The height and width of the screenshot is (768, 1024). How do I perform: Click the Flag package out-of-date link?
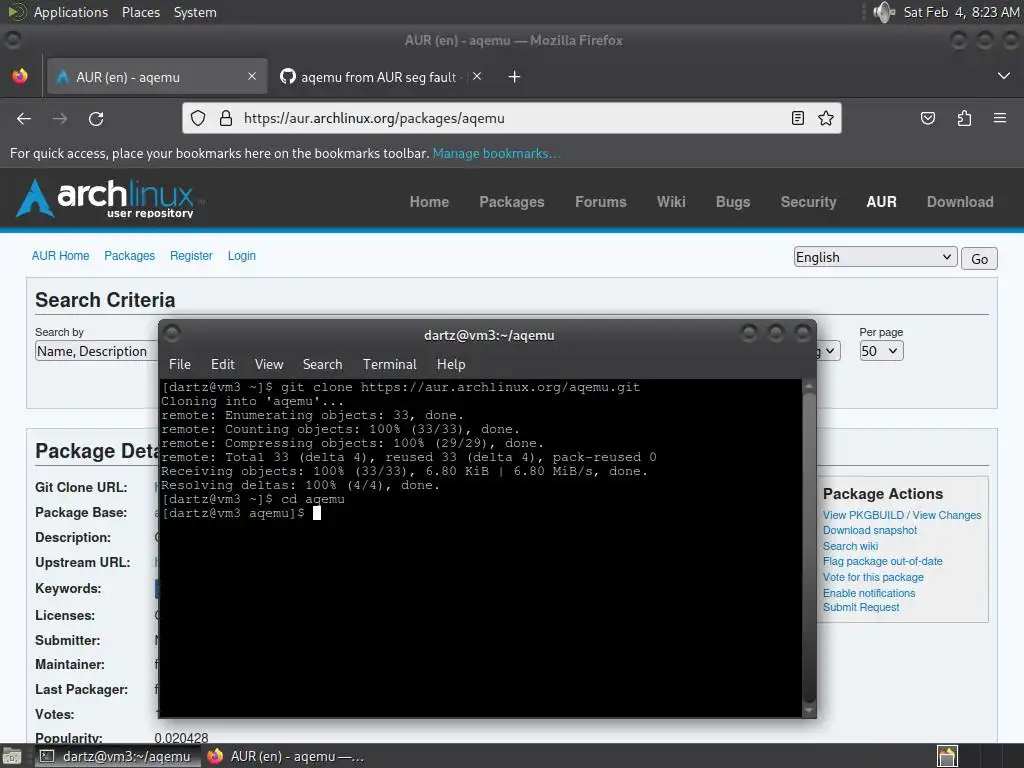882,561
